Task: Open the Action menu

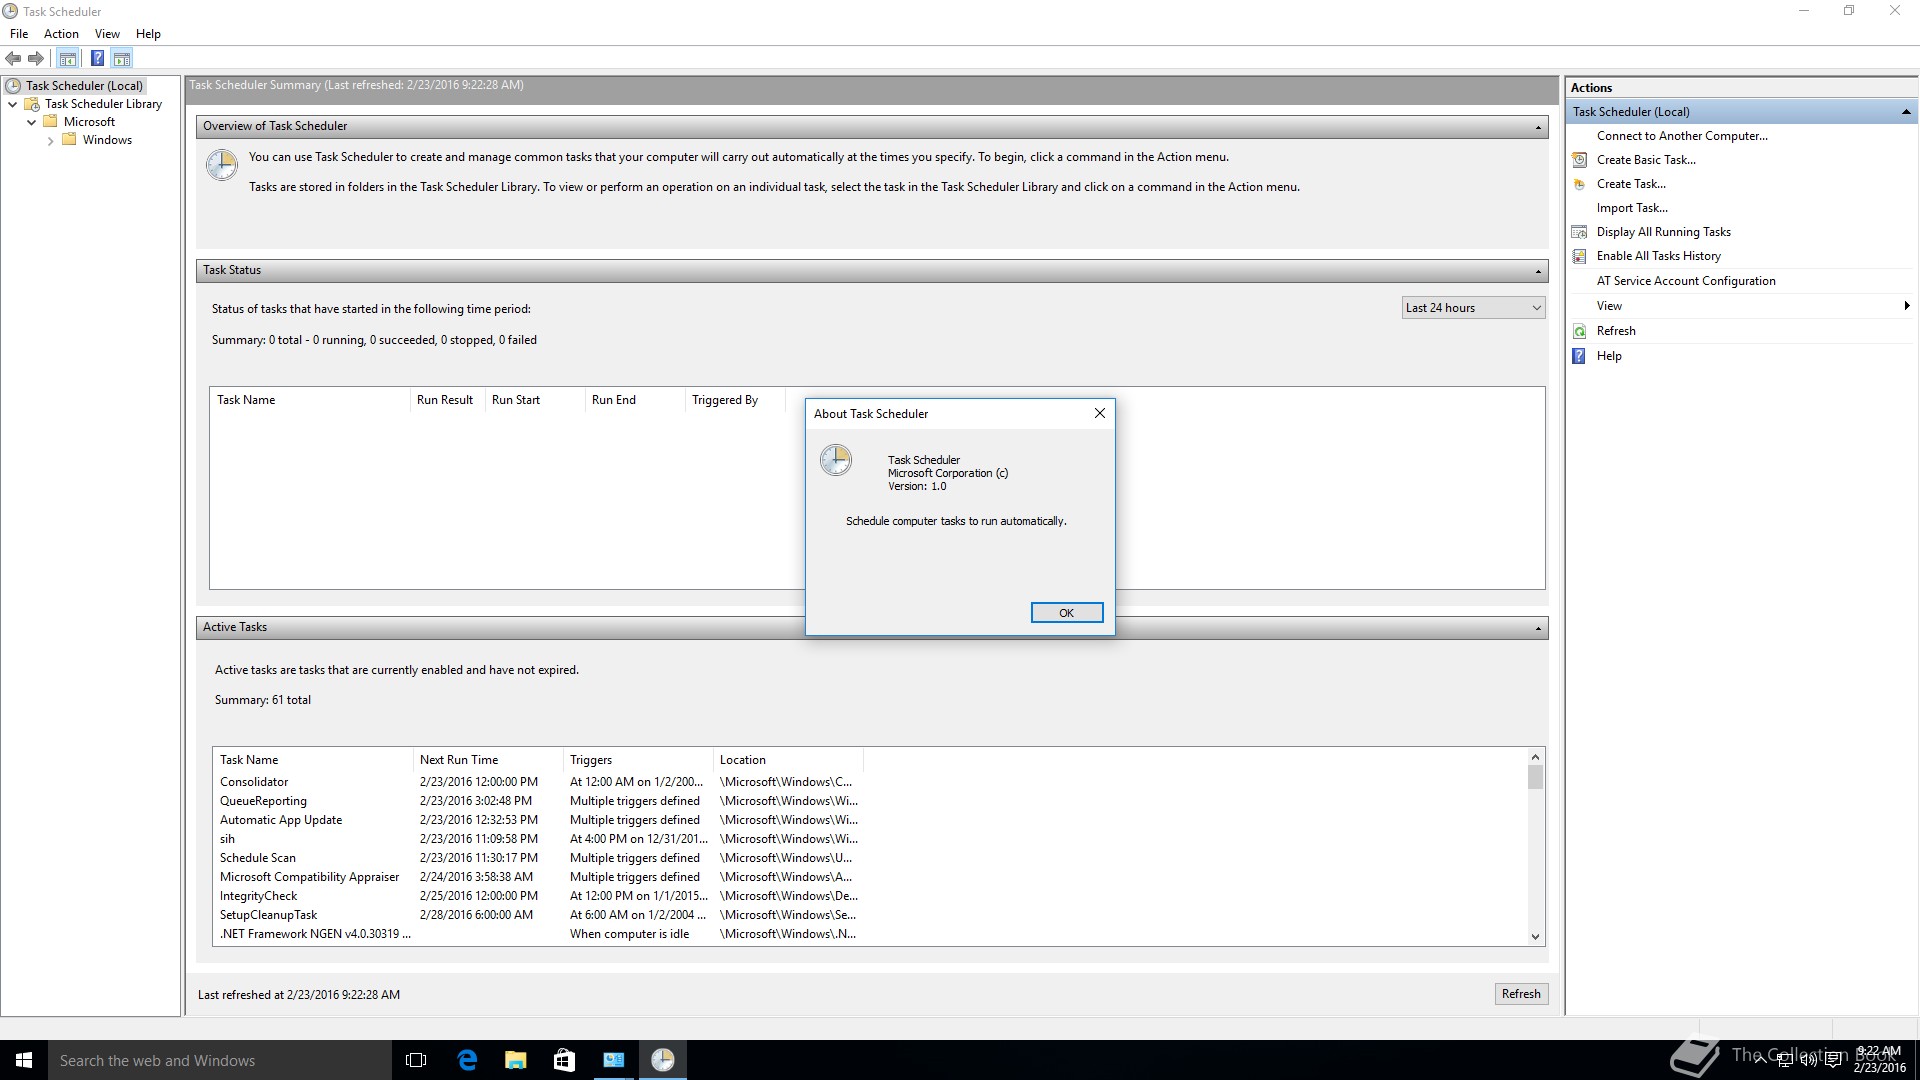Action: click(x=61, y=34)
